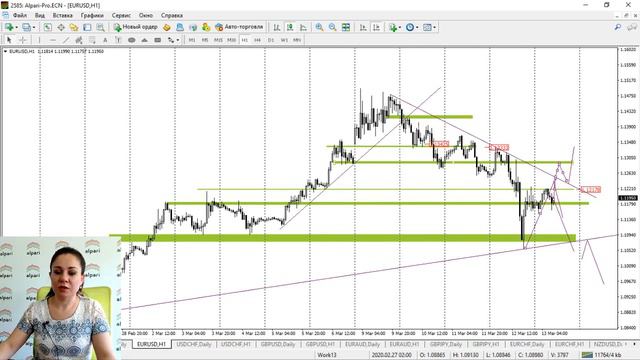Click the gold MetaEditor book icon
The height and width of the screenshot is (360, 640).
click(167, 27)
